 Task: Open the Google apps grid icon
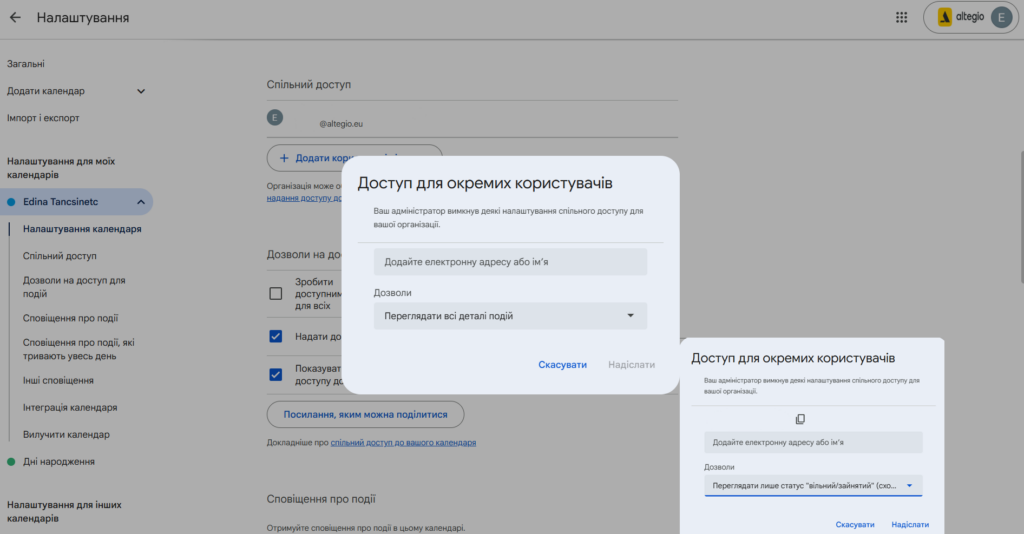[x=901, y=18]
